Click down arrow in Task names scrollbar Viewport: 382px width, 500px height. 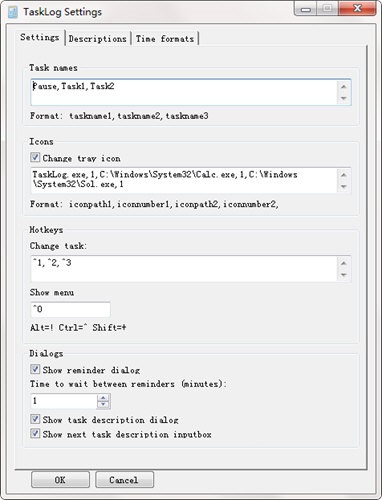[344, 98]
